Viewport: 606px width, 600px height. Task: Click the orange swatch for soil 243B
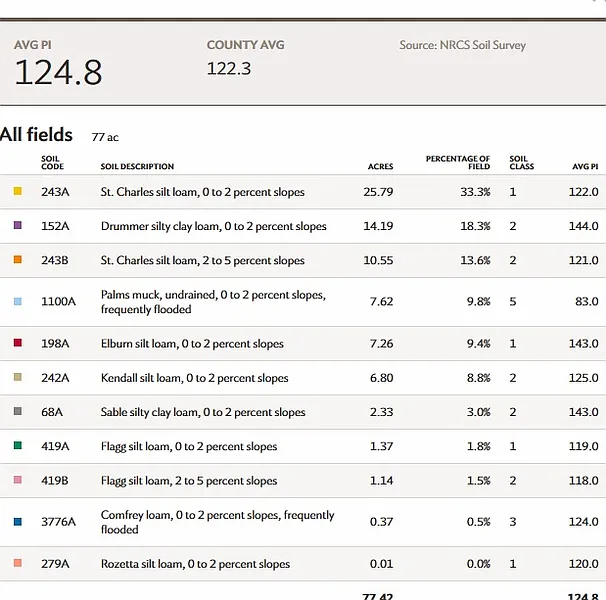[17, 260]
